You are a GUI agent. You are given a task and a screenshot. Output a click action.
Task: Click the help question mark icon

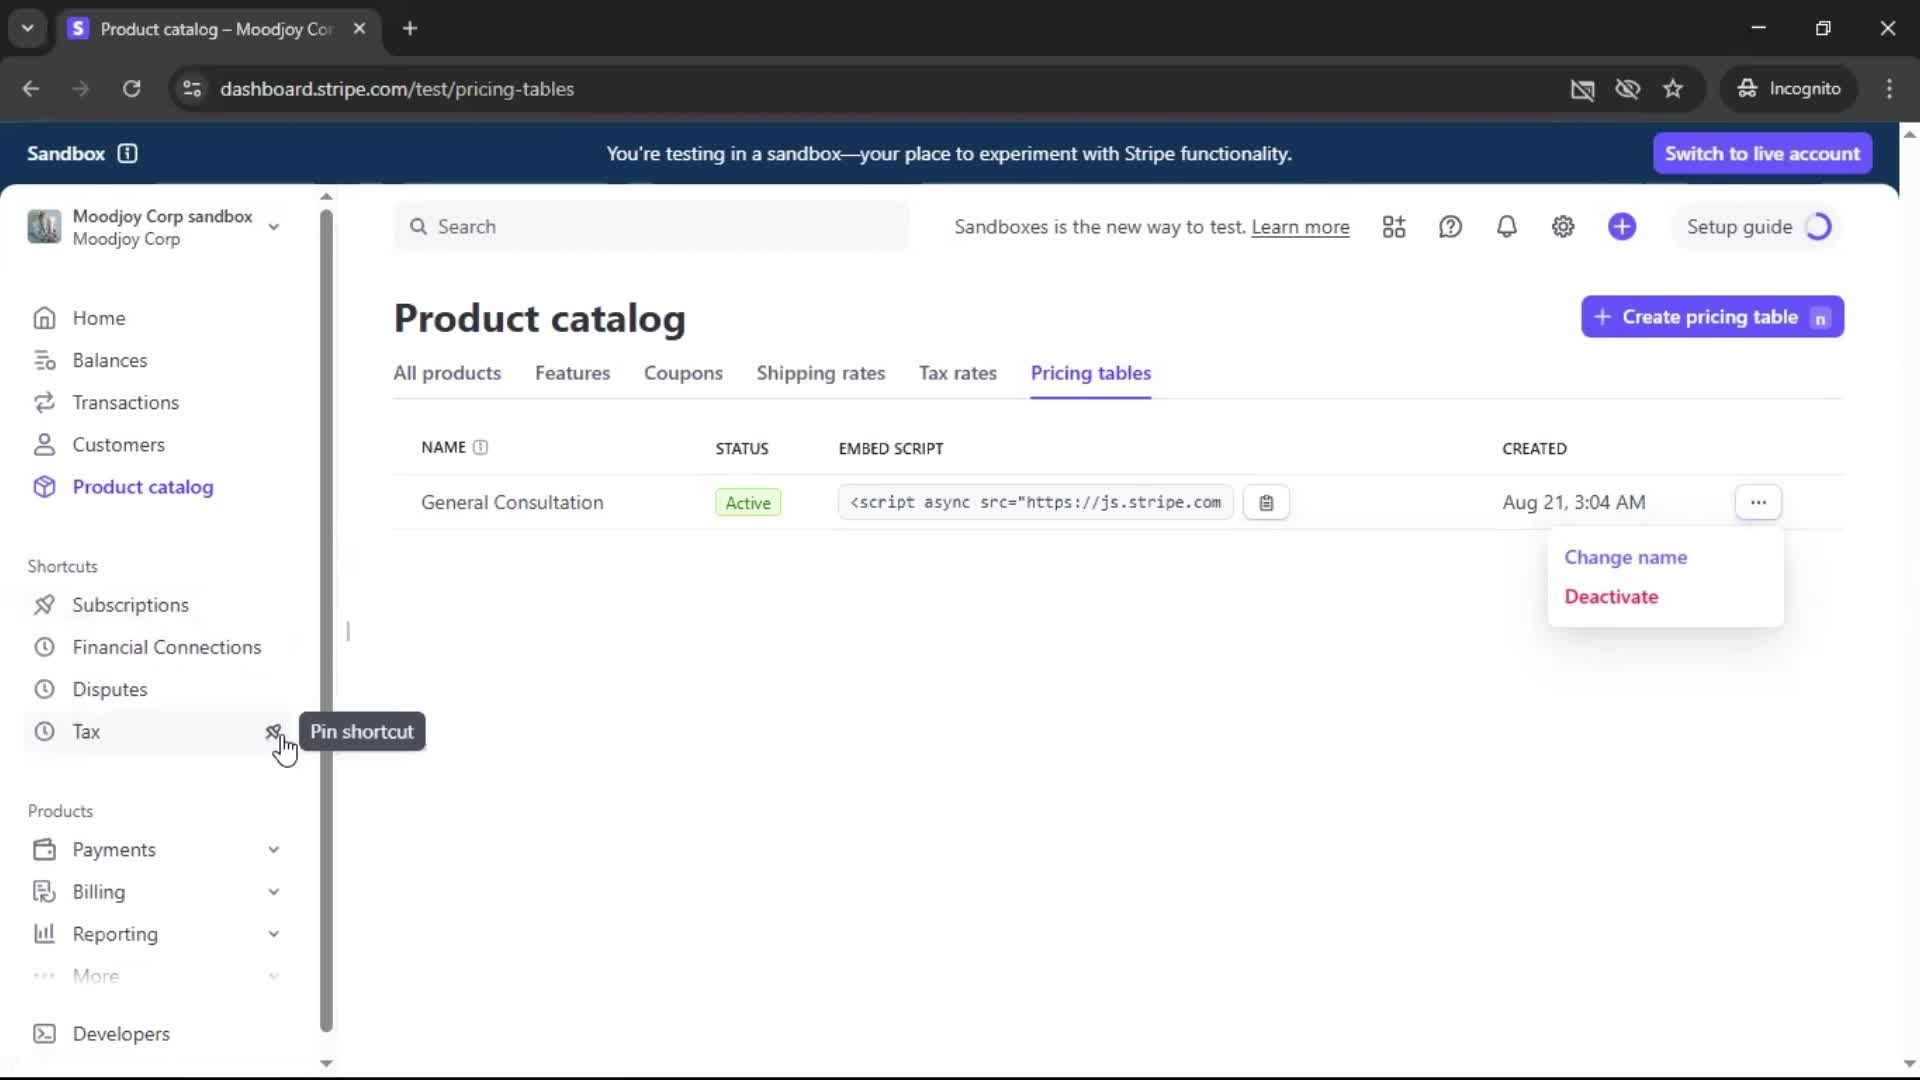[x=1450, y=227]
